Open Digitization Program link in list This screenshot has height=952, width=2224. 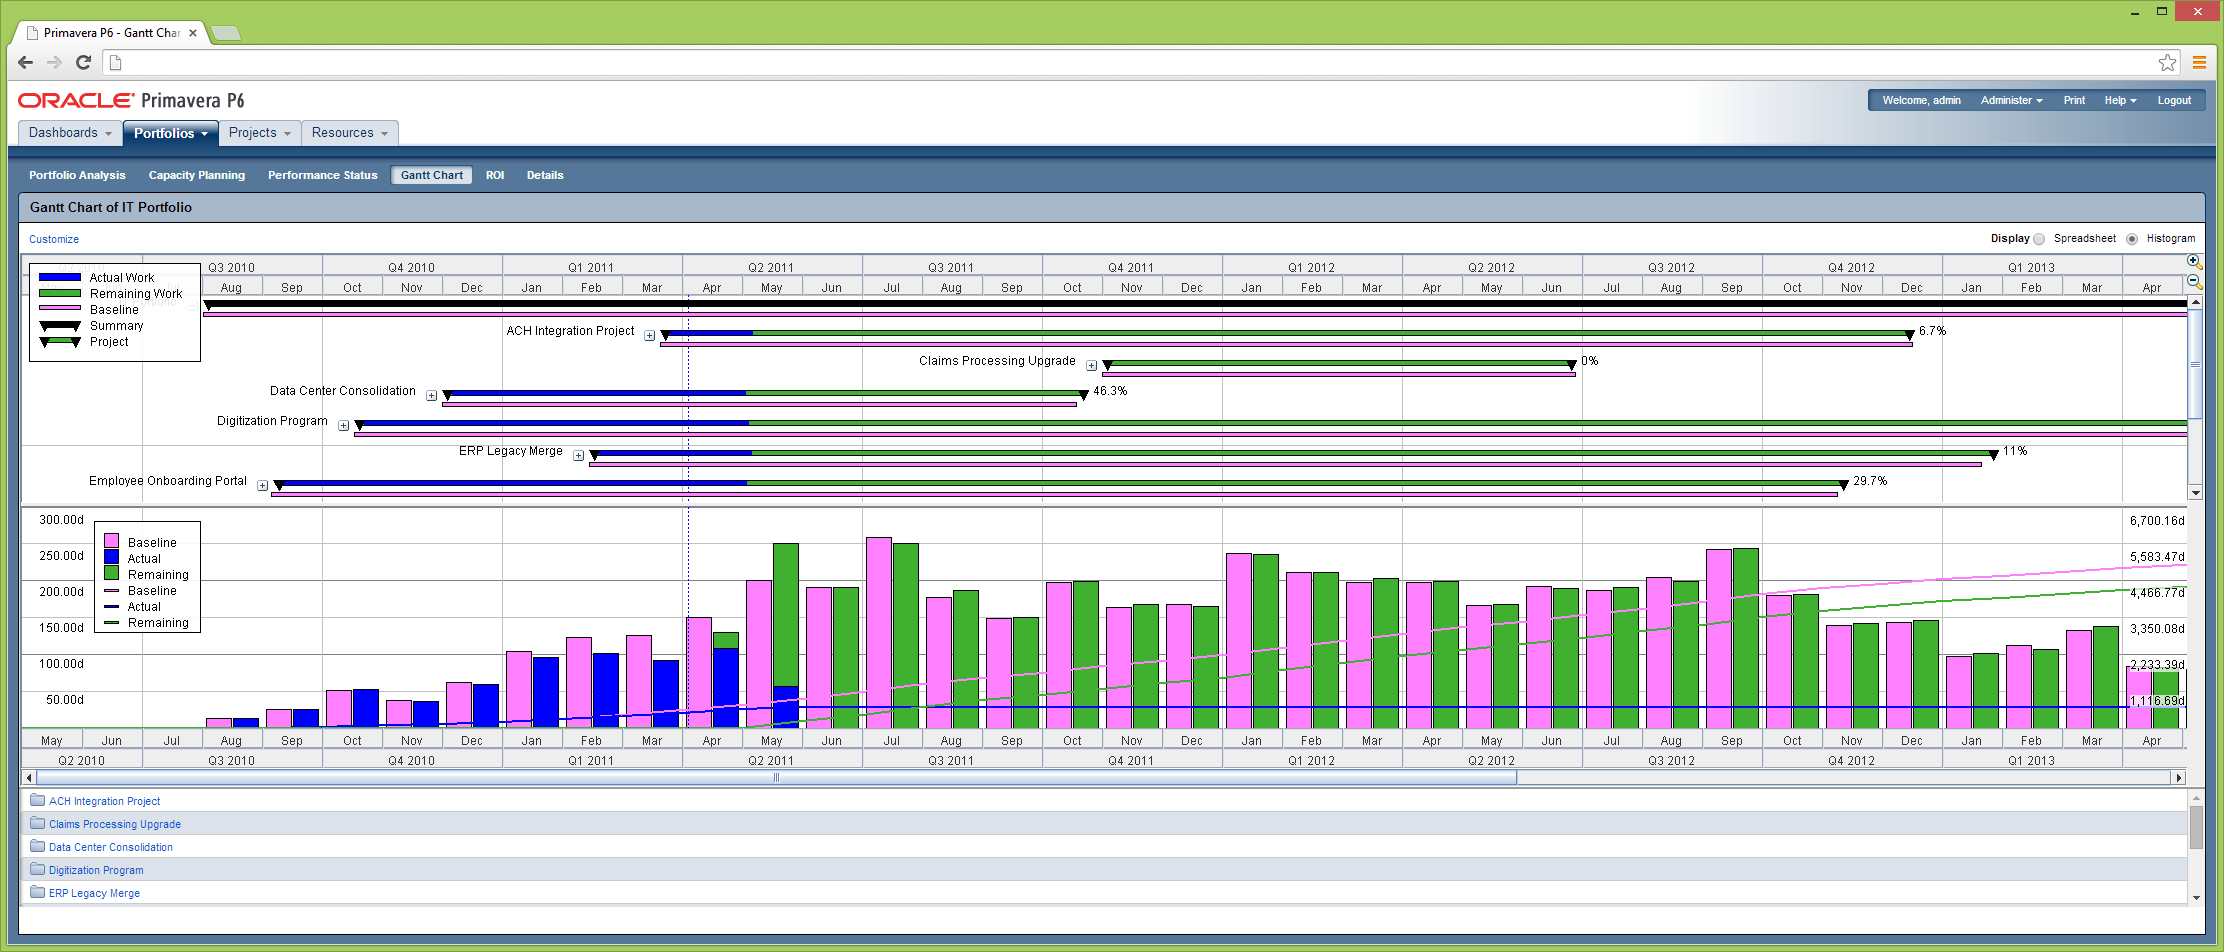(96, 870)
